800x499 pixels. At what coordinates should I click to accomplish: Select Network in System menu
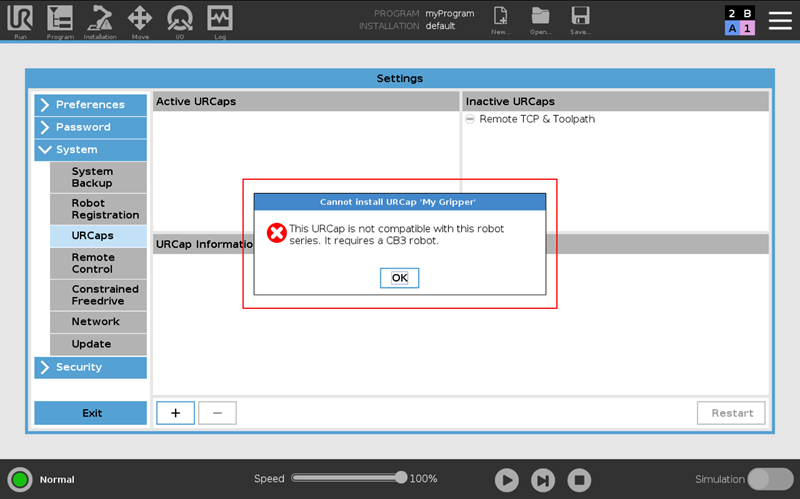98,321
